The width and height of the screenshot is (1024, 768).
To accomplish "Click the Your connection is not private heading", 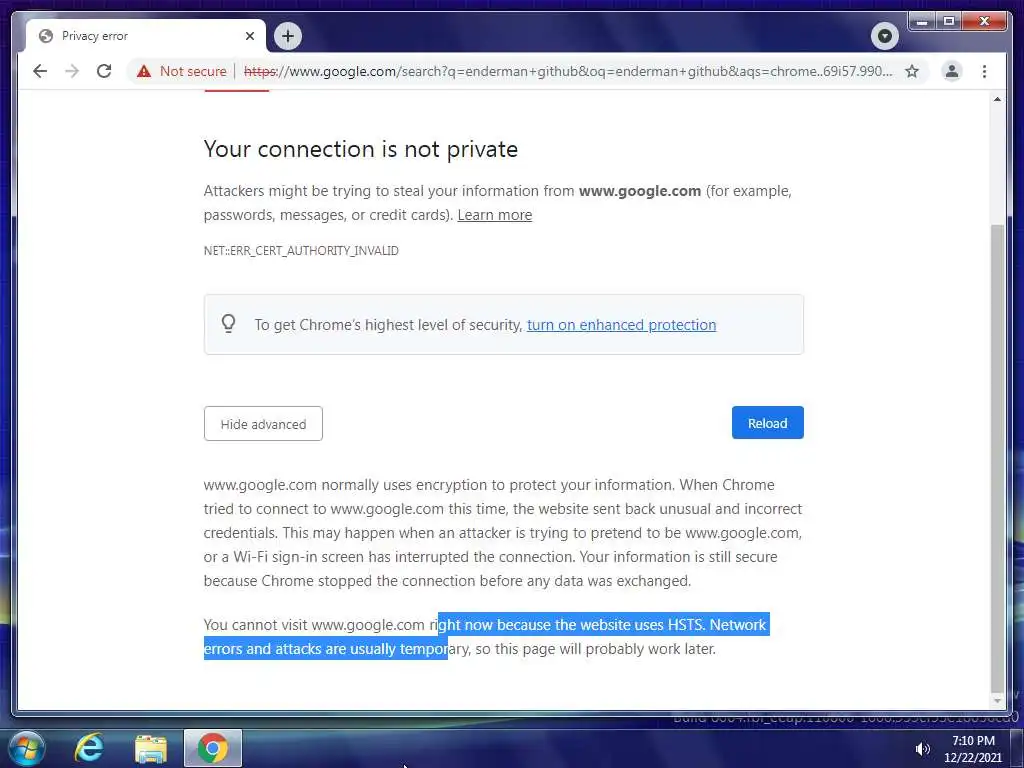I will pyautogui.click(x=360, y=149).
